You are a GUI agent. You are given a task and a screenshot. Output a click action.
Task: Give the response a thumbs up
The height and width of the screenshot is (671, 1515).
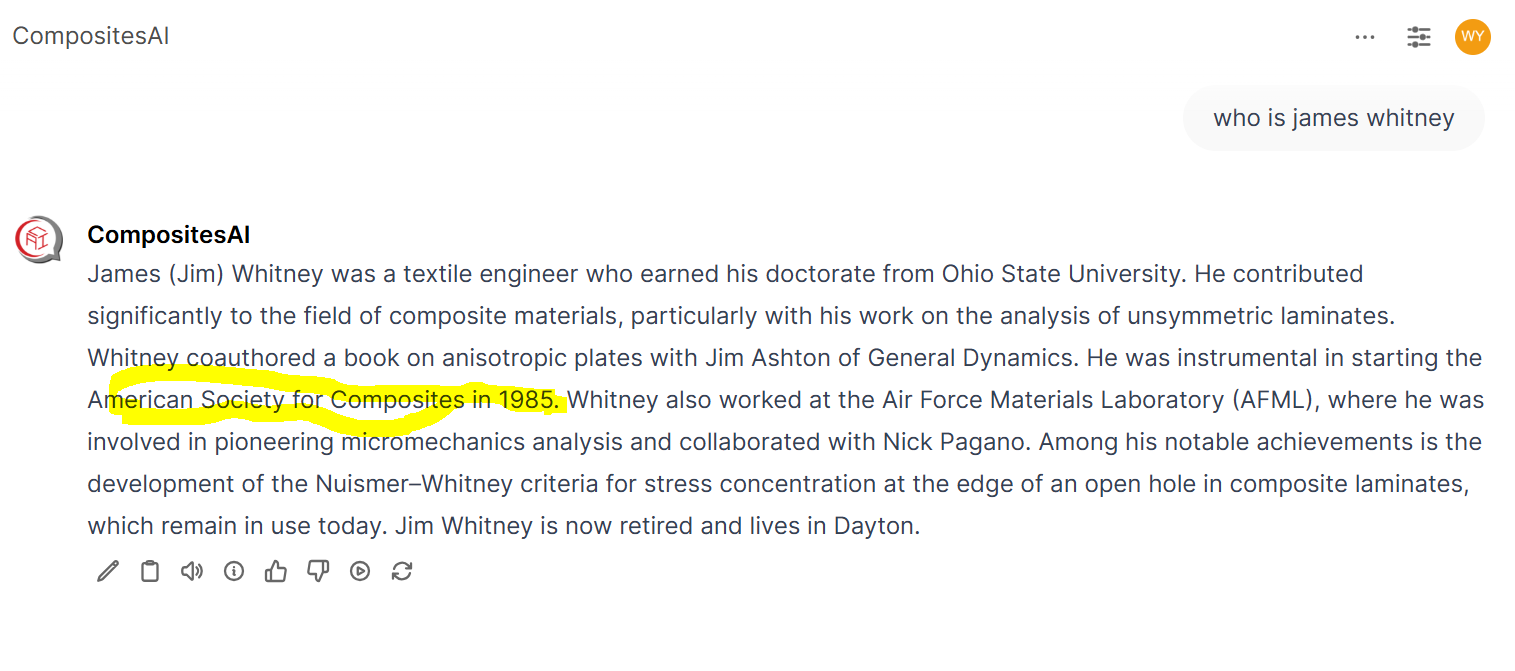tap(276, 571)
